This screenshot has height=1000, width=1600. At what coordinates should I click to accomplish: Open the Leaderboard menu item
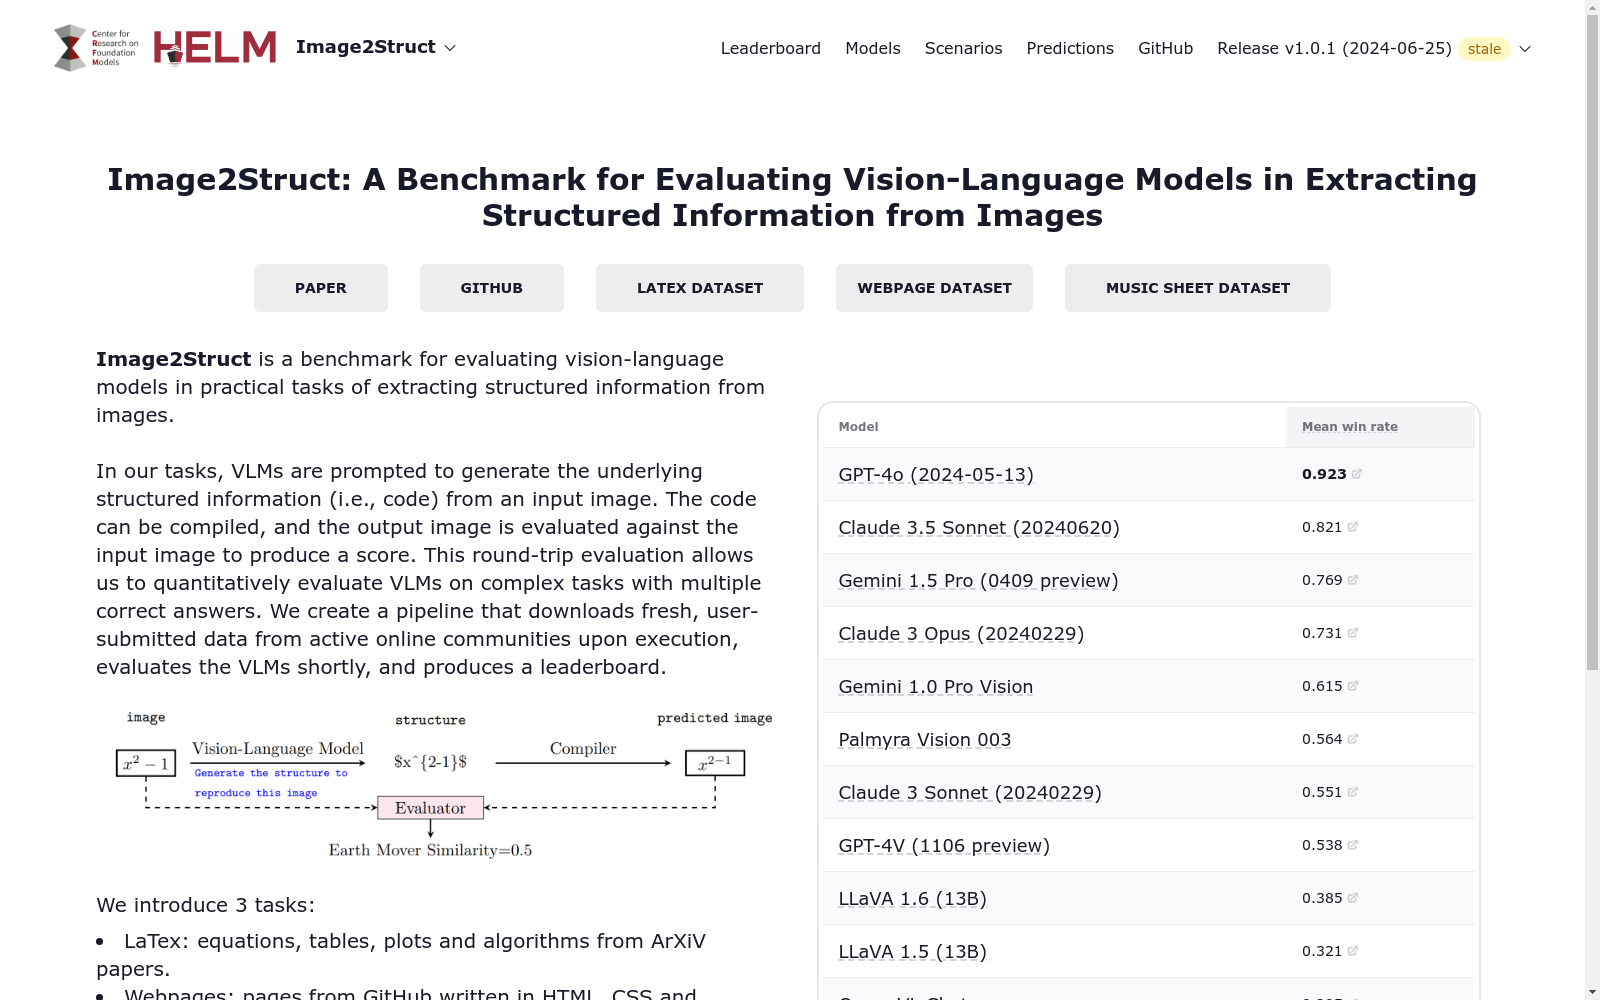point(771,48)
